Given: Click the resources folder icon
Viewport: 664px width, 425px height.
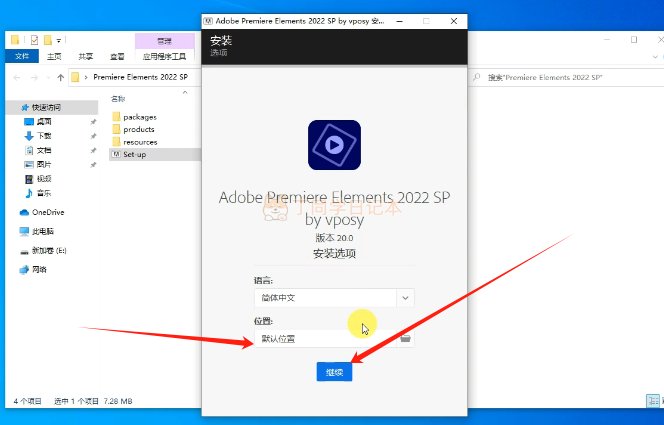Looking at the screenshot, I should click(116, 142).
